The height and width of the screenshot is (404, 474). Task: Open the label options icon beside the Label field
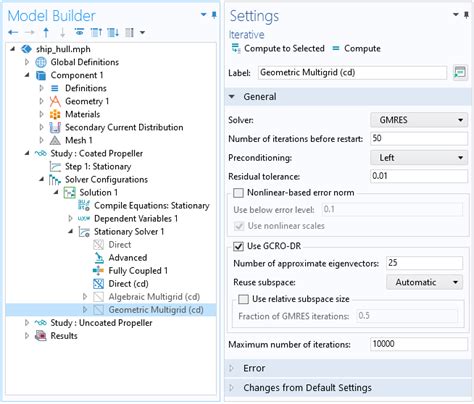click(460, 72)
